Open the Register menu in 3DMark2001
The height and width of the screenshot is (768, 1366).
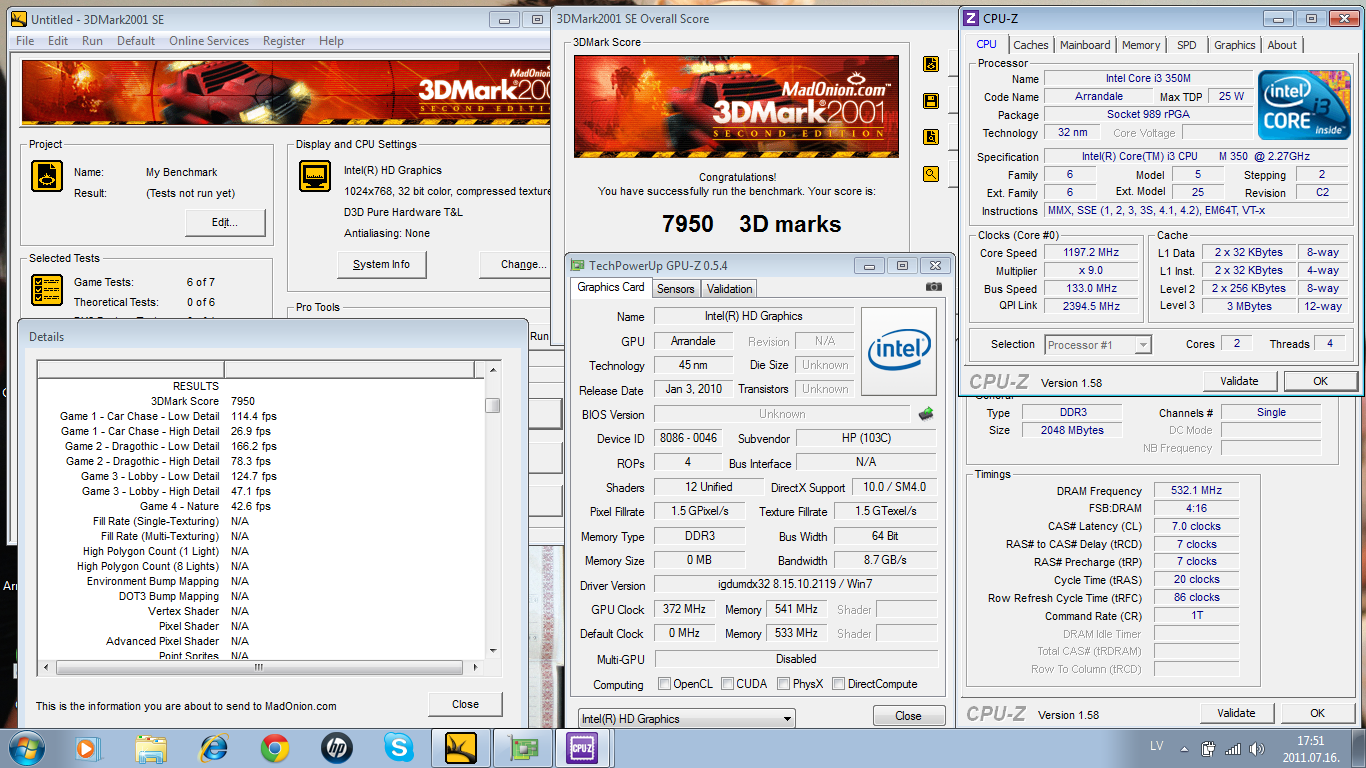click(x=284, y=41)
